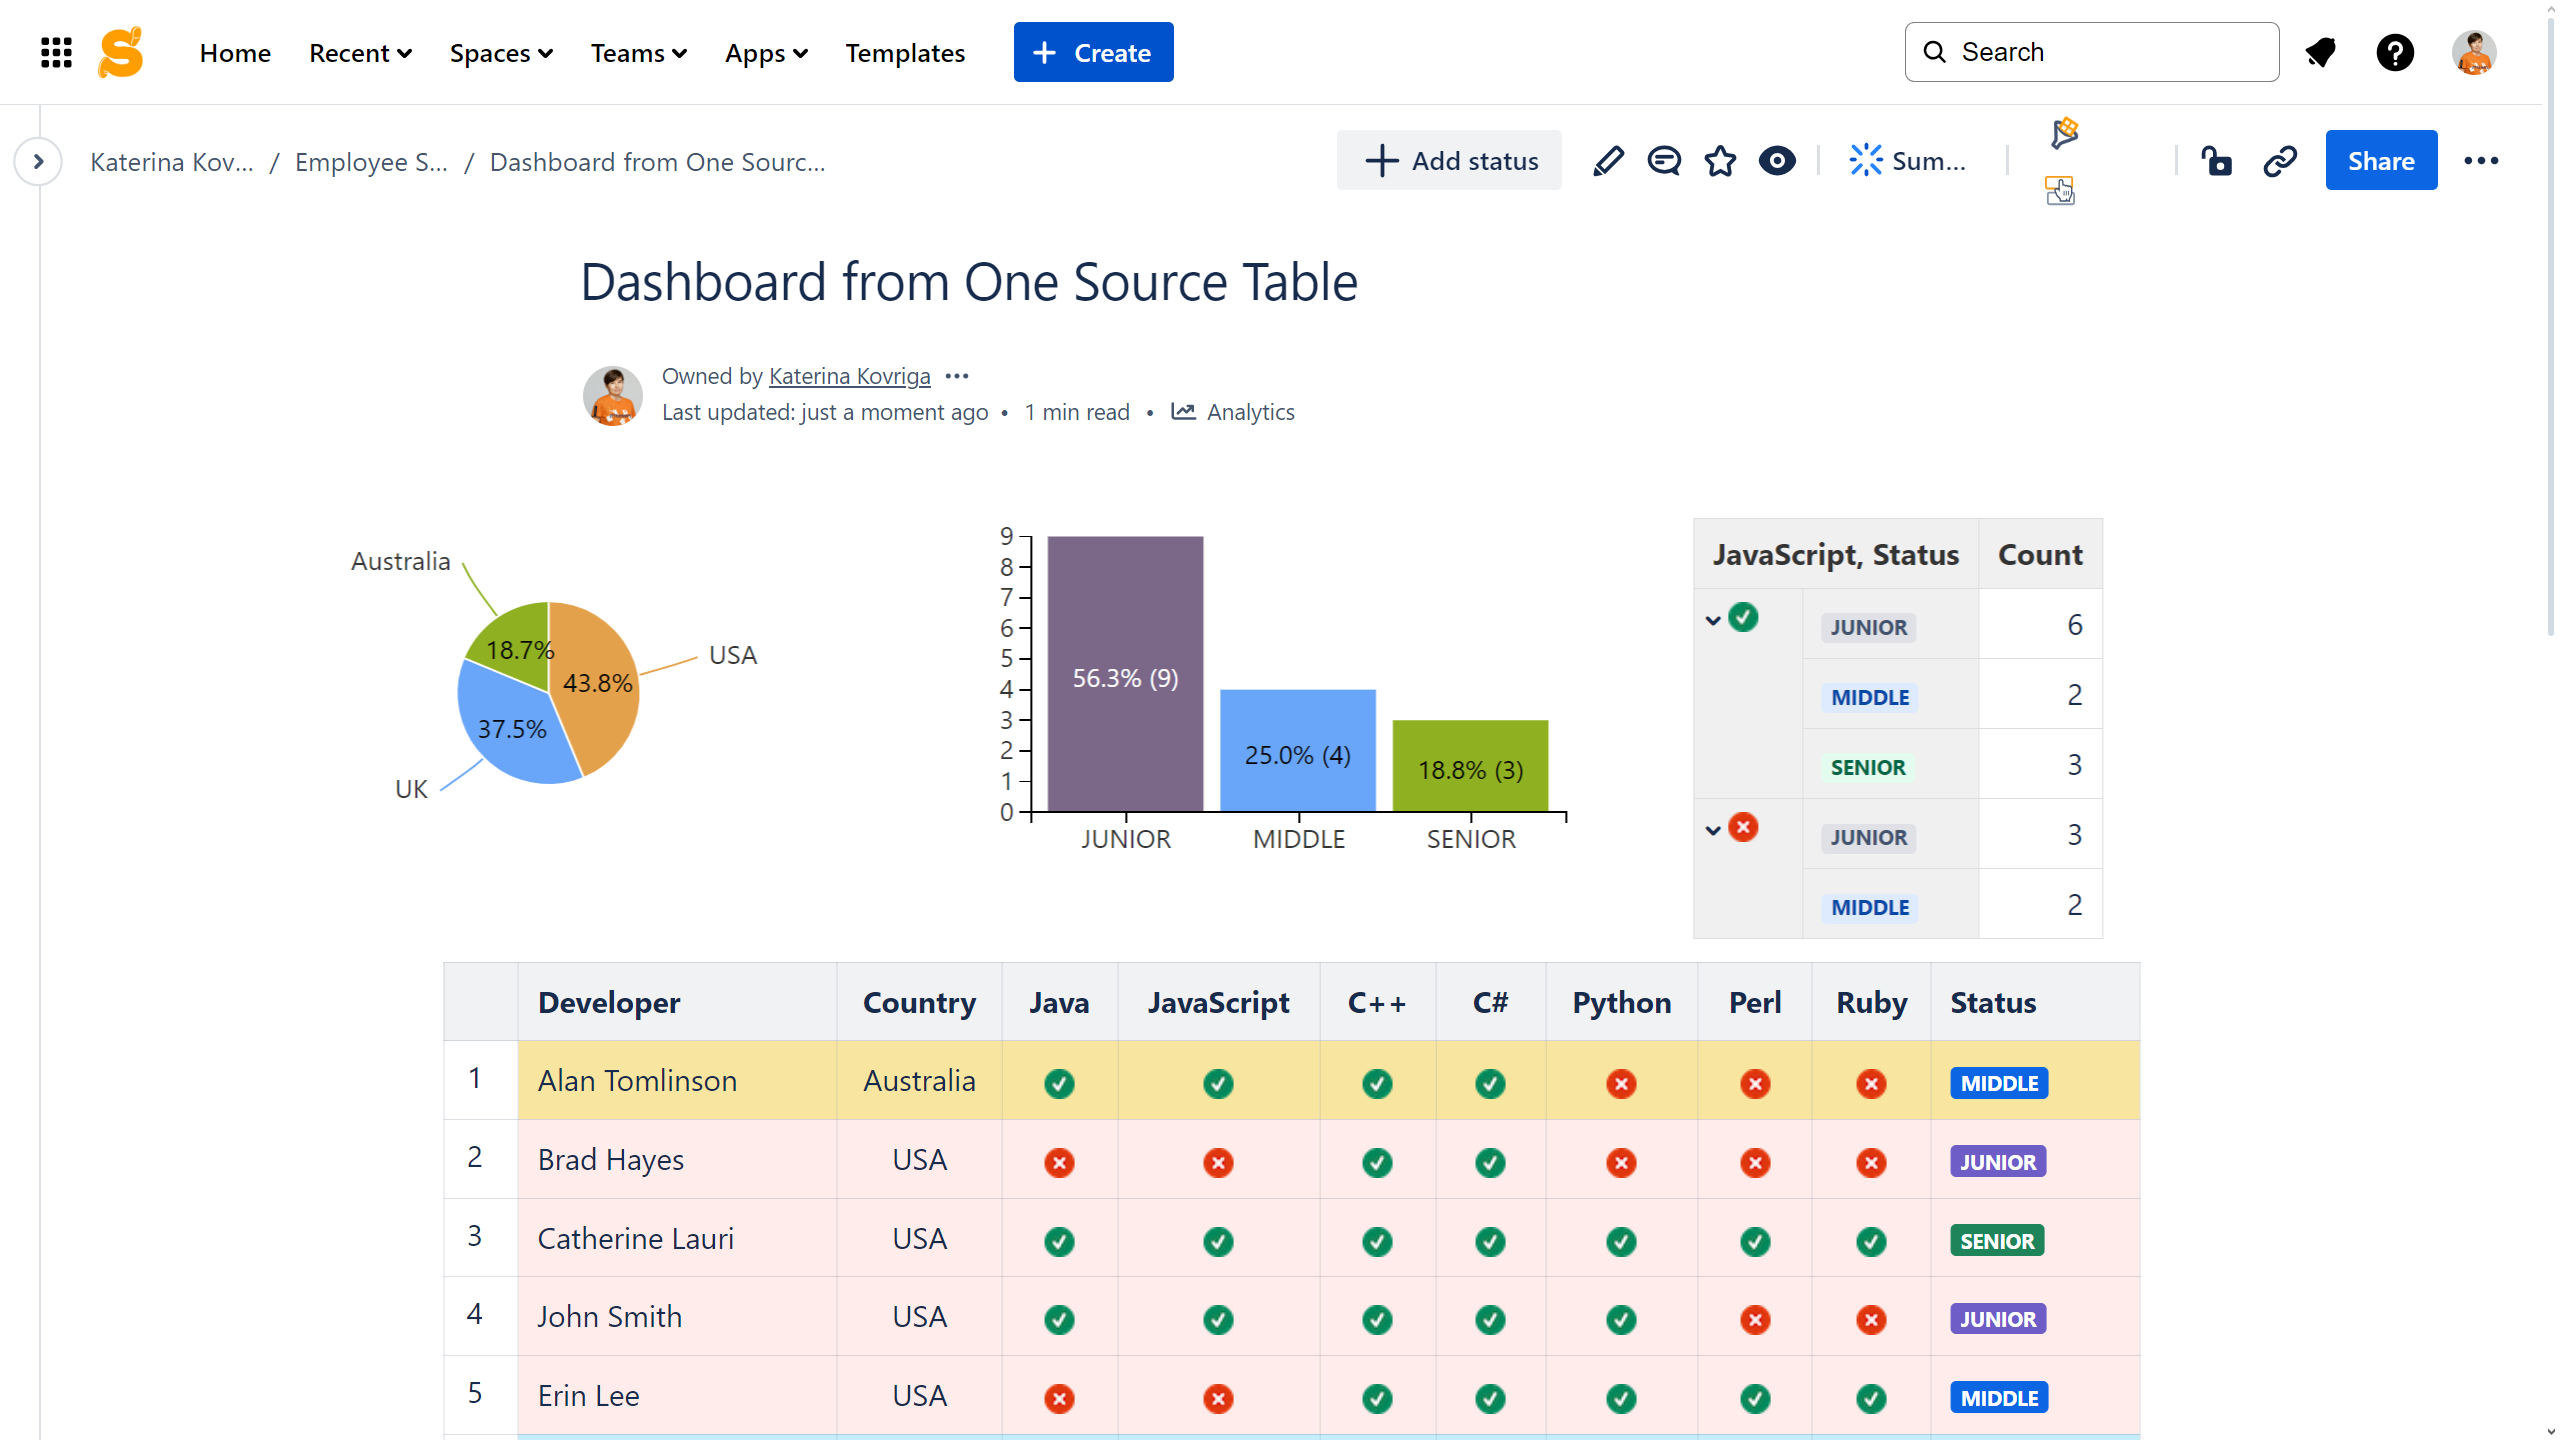Open inline comments icon

coord(1664,161)
